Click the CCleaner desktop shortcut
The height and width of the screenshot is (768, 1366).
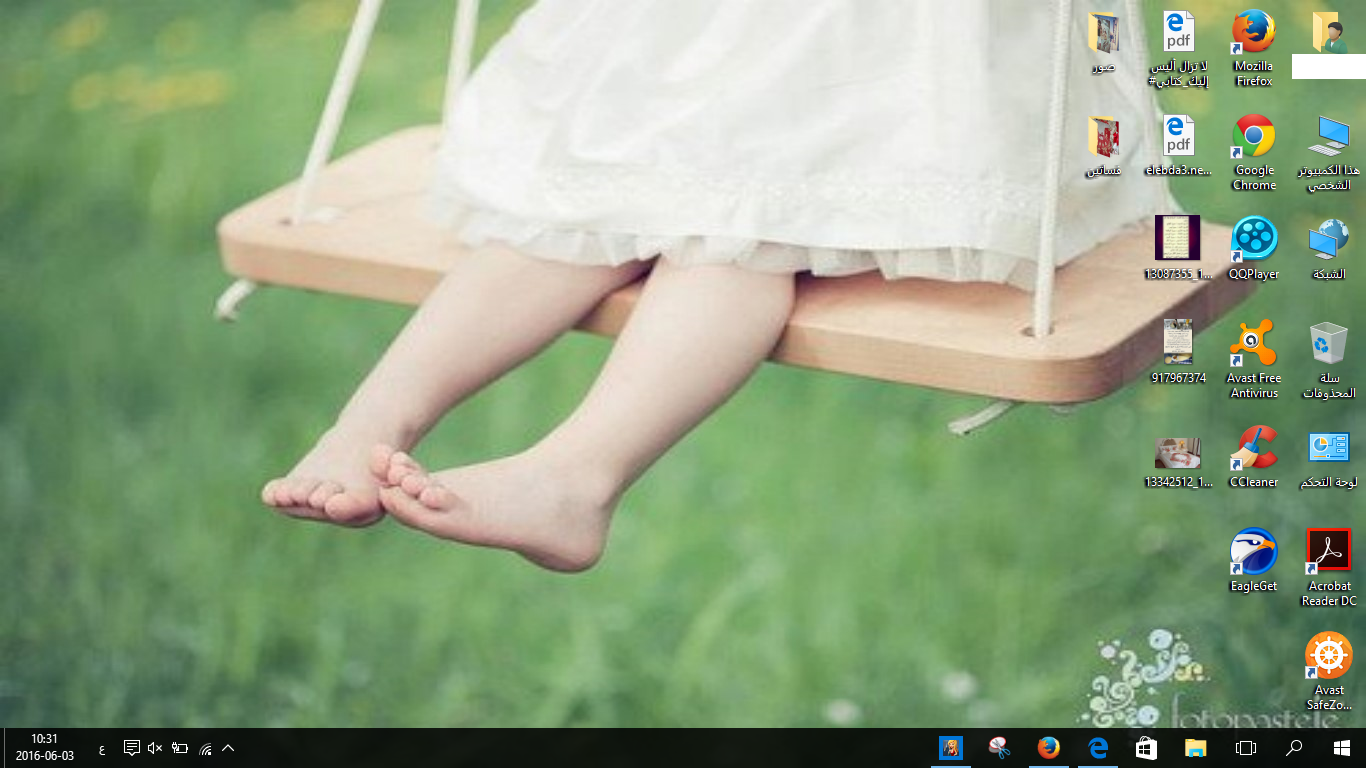(x=1253, y=448)
